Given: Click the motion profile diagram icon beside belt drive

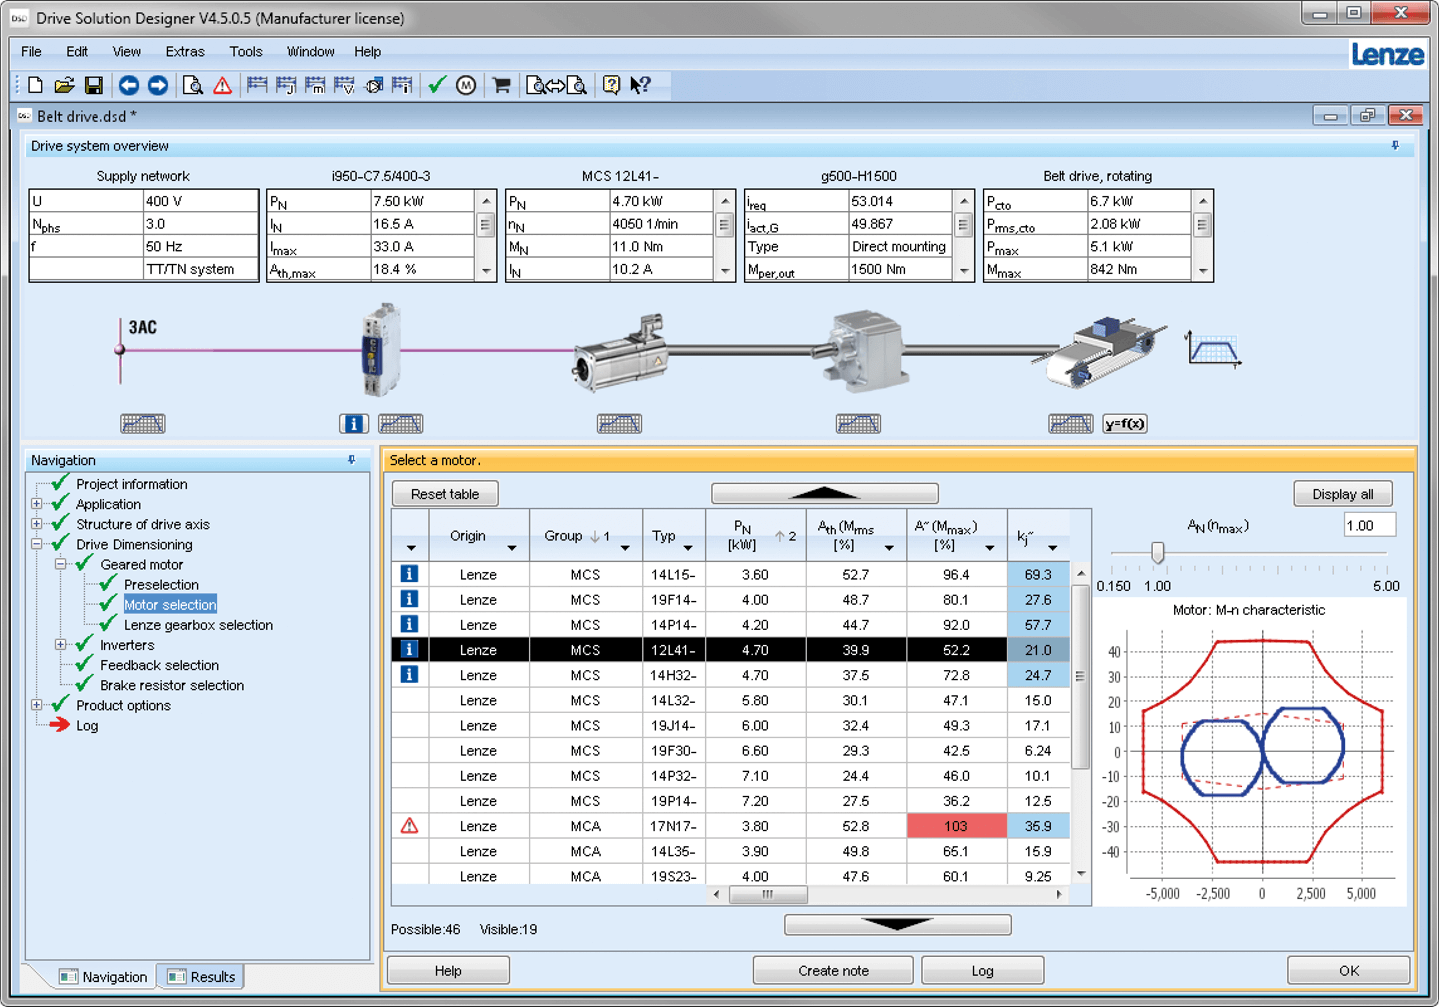Looking at the screenshot, I should tap(1213, 350).
